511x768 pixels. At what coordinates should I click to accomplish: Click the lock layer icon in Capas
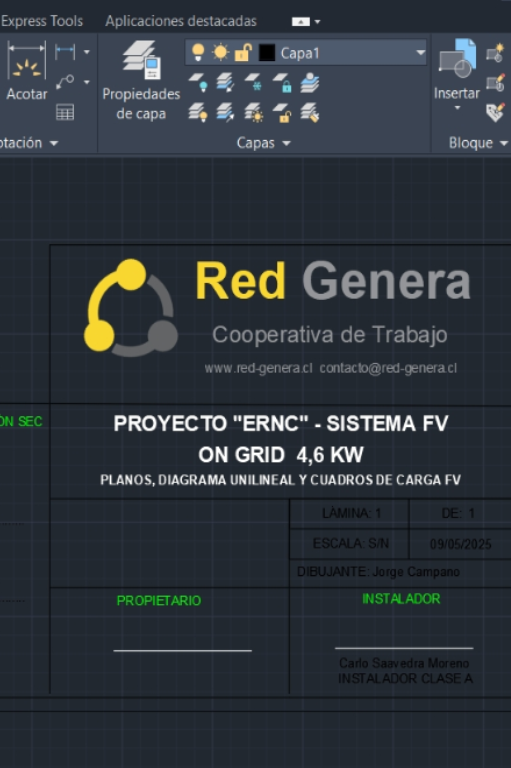282,83
